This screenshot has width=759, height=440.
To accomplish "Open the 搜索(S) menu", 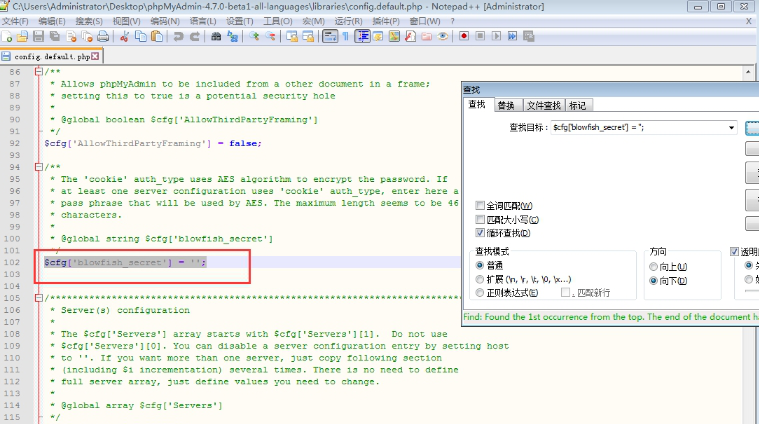I will (89, 21).
